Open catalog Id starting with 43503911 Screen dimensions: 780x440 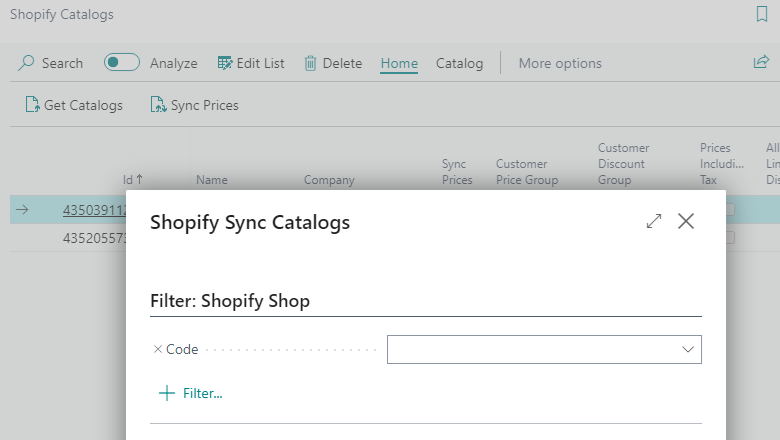point(94,210)
